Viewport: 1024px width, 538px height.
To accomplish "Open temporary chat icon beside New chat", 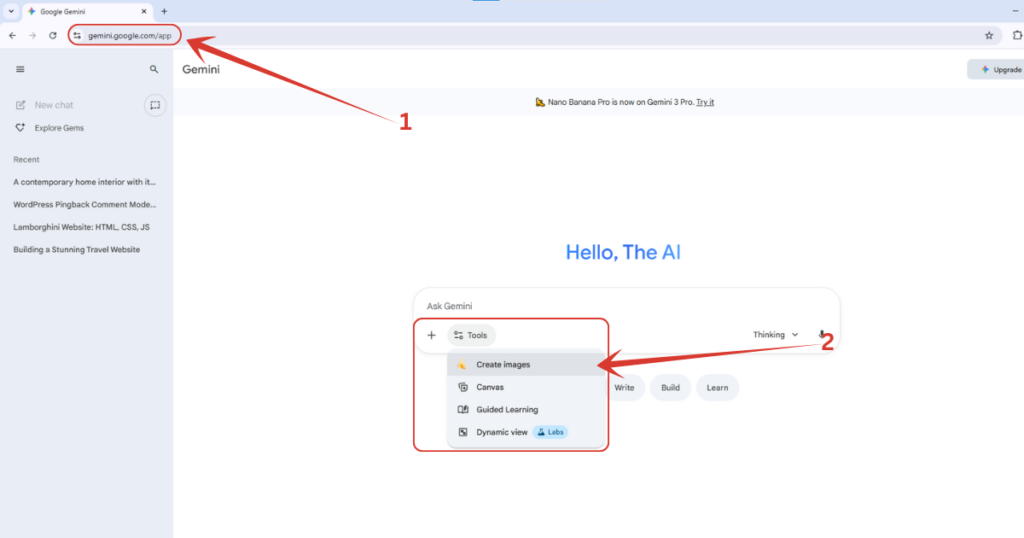I will click(155, 105).
